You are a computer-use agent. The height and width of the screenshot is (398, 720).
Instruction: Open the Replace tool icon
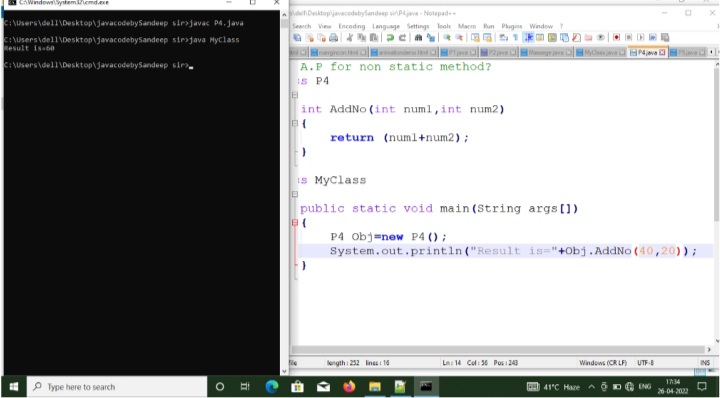(x=431, y=38)
